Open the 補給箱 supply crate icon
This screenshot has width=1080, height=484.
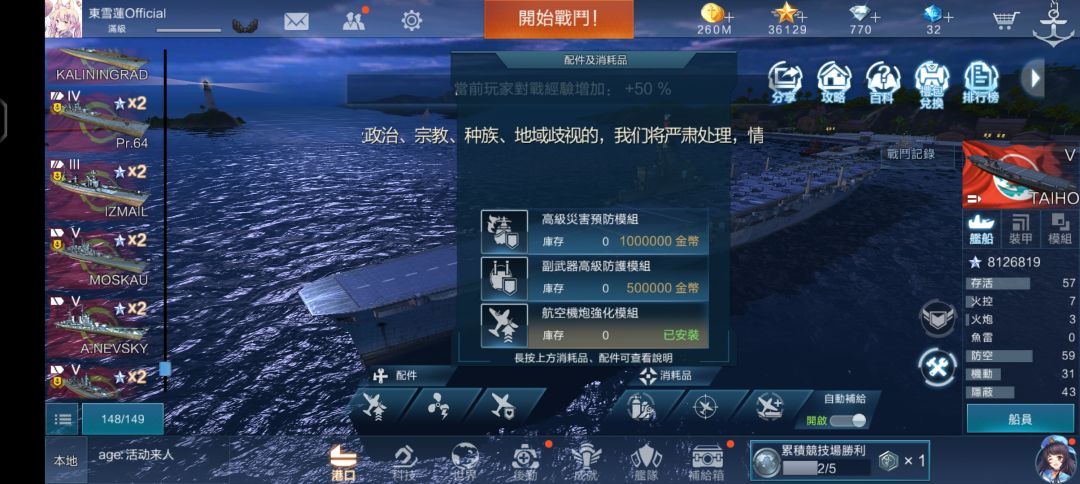(x=707, y=462)
